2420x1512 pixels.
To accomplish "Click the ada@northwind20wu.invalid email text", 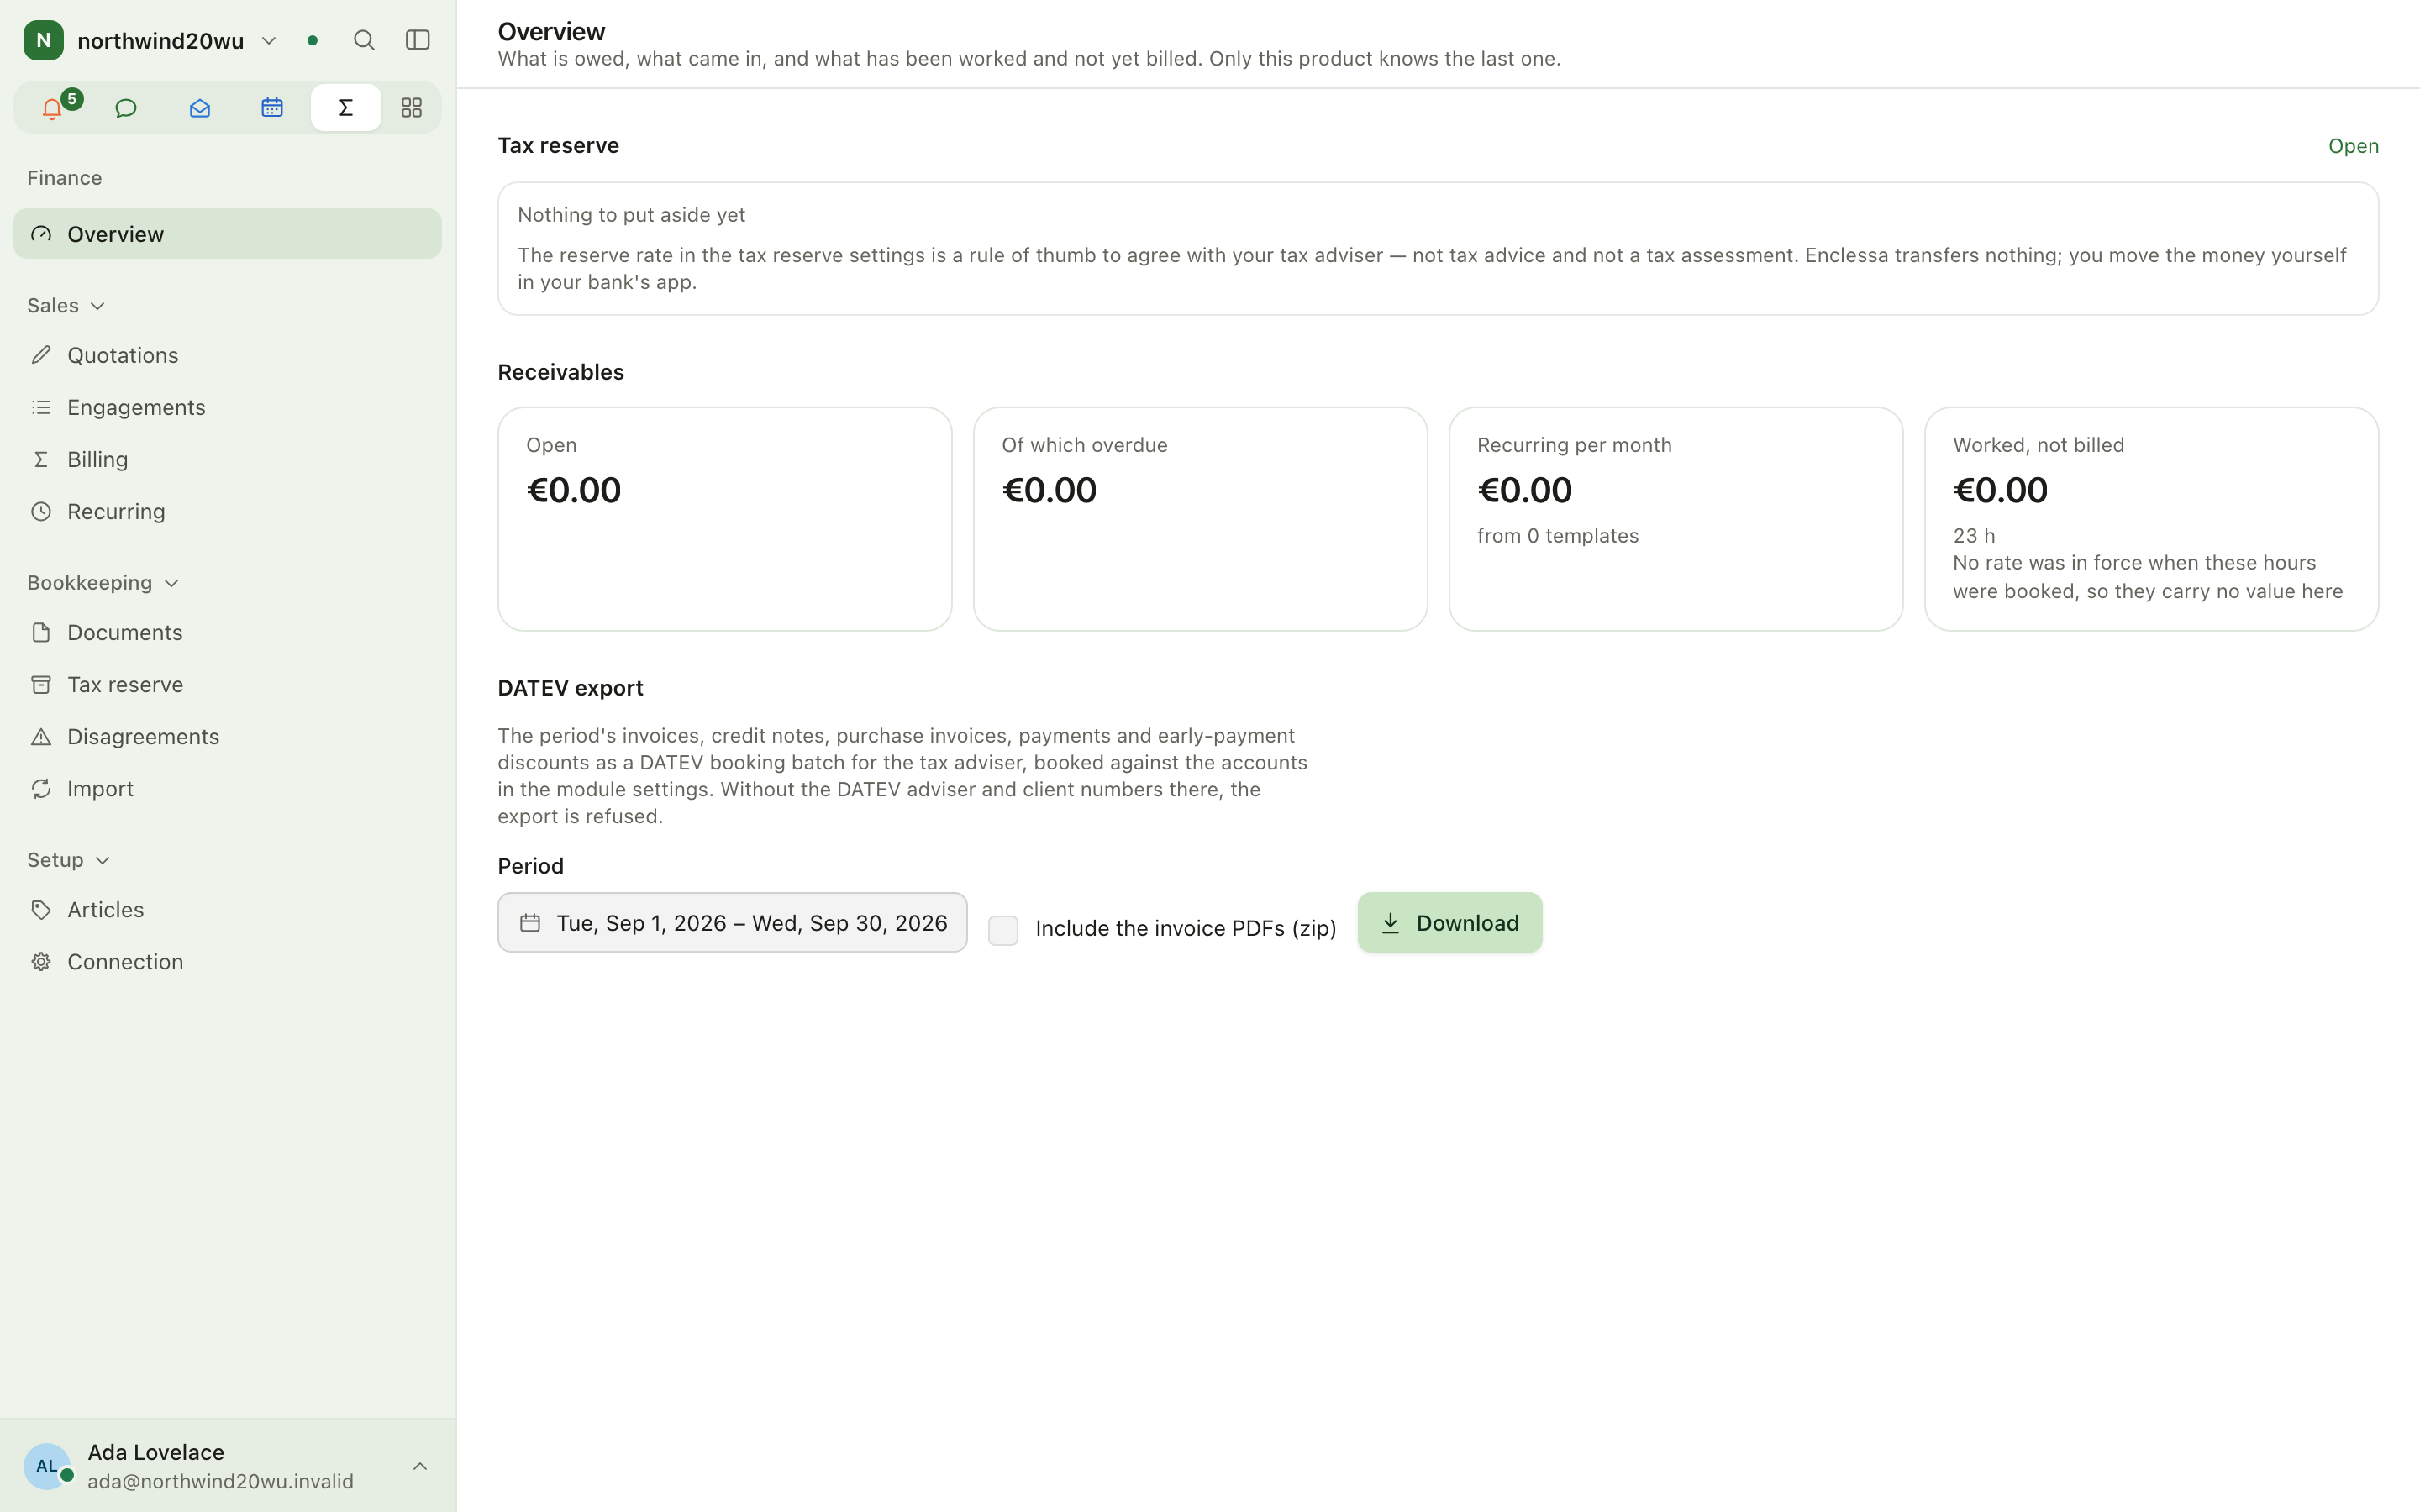I will 220,1481.
